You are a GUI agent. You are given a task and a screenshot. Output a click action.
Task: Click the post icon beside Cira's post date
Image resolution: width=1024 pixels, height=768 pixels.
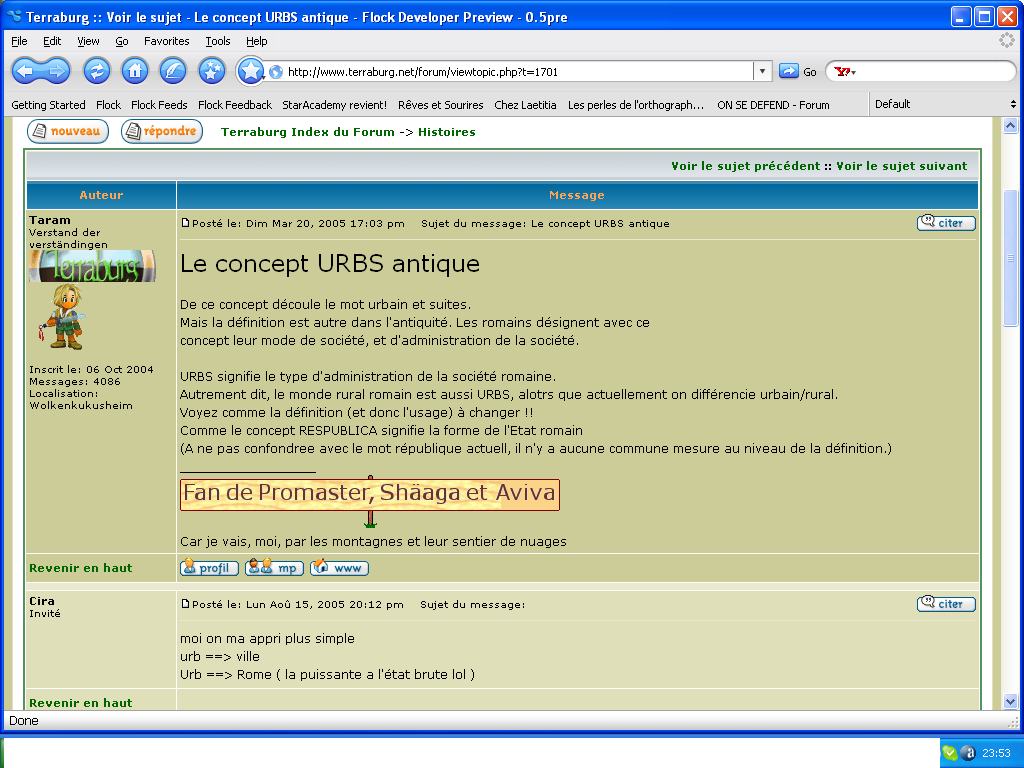185,603
